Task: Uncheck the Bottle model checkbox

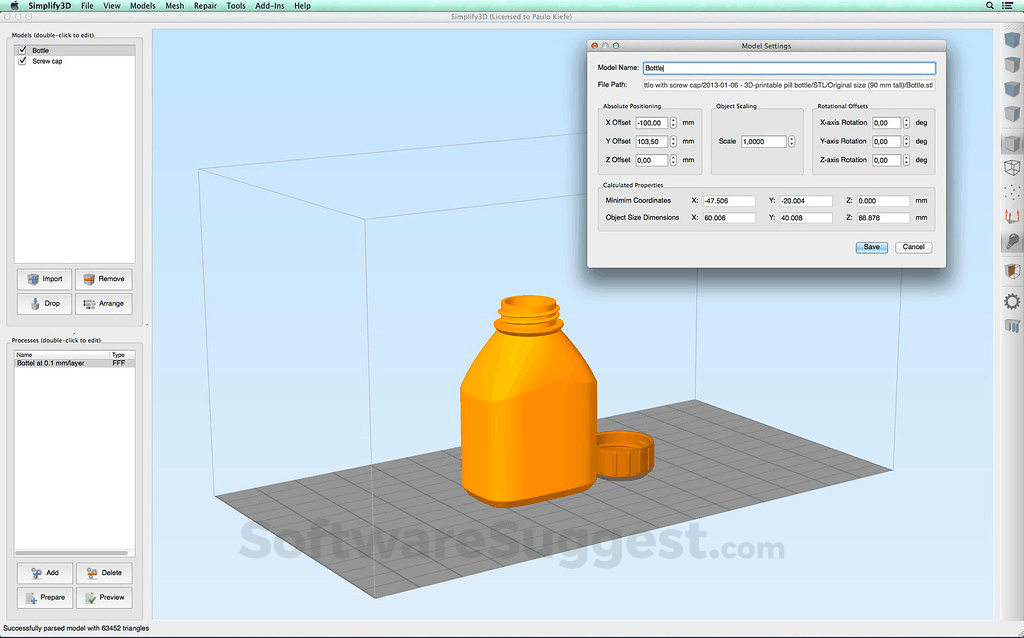Action: [22, 49]
